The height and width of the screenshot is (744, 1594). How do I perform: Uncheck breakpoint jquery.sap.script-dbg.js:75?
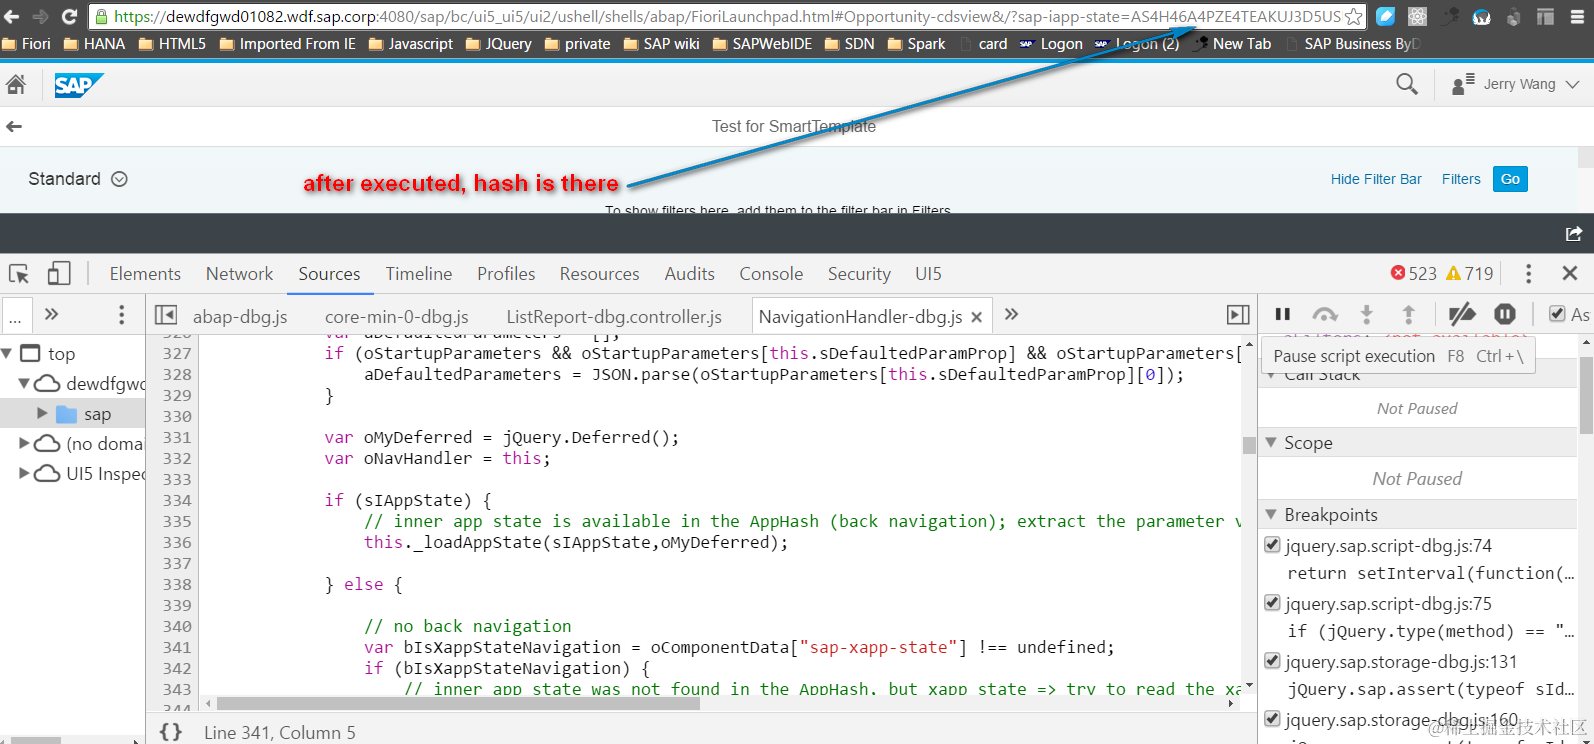click(x=1272, y=603)
